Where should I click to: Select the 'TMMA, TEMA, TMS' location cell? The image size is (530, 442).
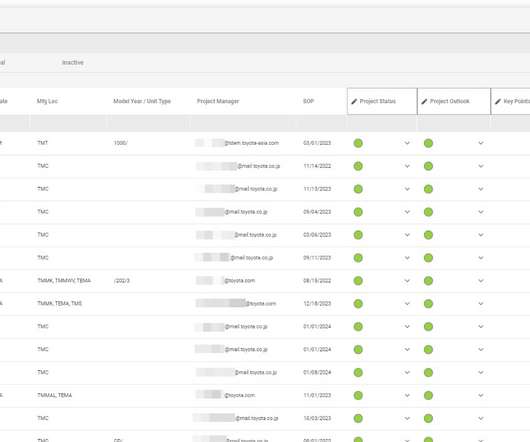tap(59, 303)
